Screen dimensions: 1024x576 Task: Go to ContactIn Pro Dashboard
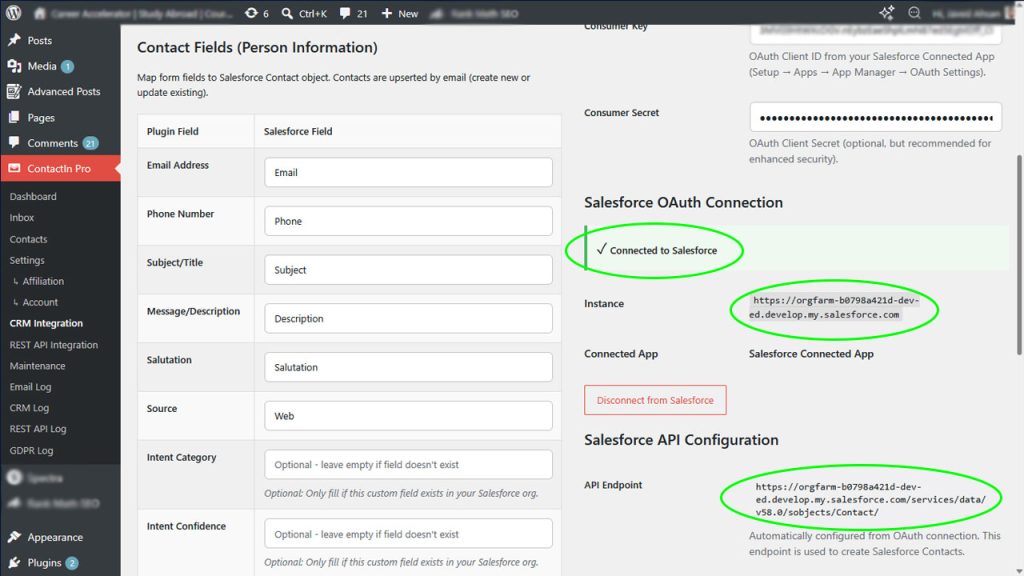pos(33,196)
